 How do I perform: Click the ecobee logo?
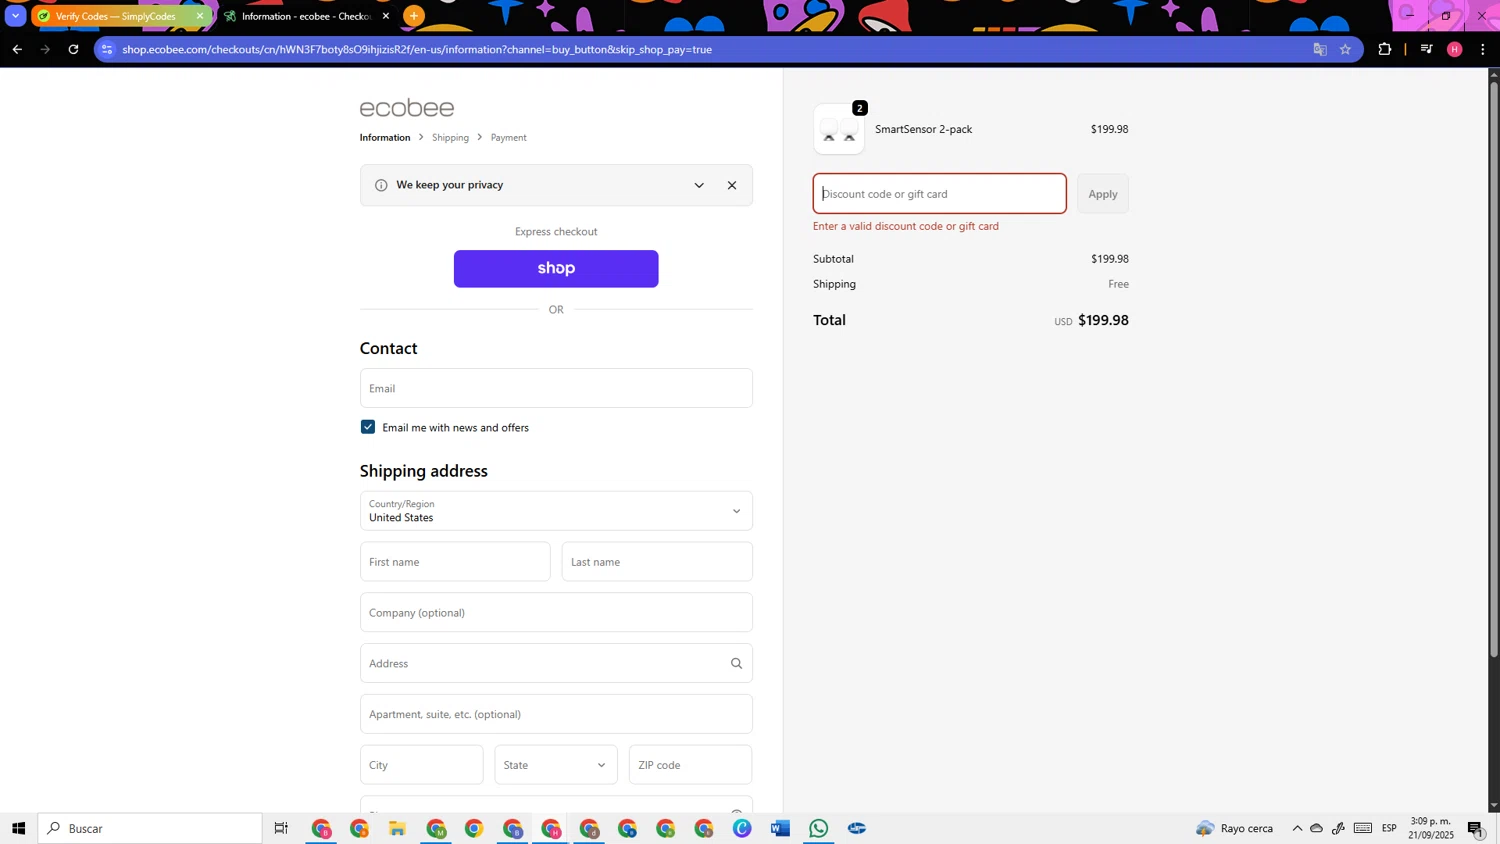407,108
